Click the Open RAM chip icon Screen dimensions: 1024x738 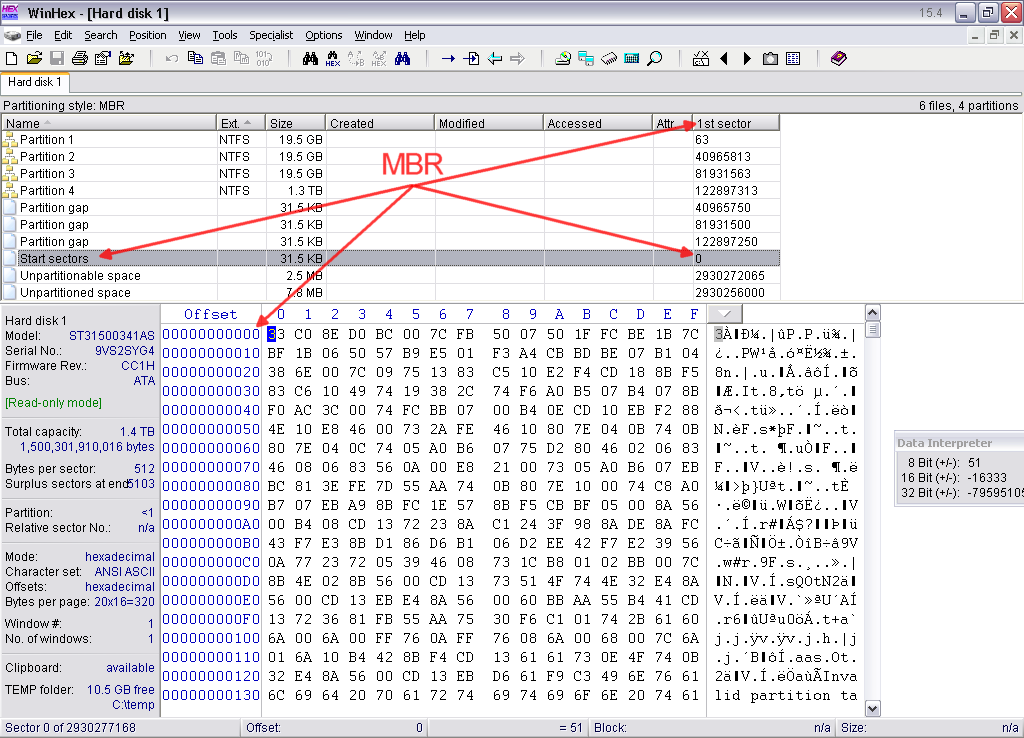click(x=609, y=59)
